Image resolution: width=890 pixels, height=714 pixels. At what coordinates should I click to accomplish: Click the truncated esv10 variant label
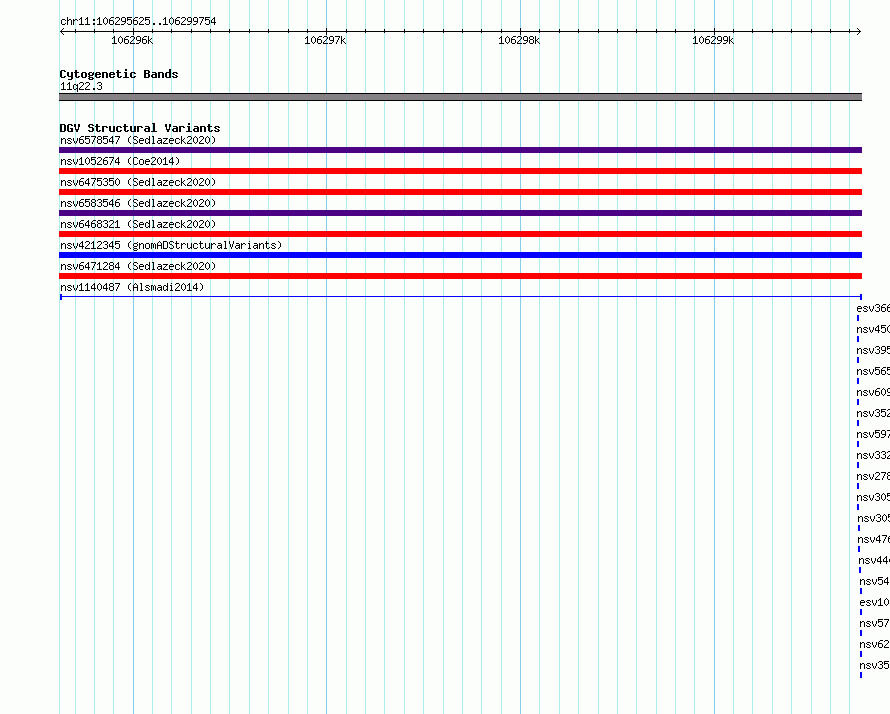[x=875, y=602]
